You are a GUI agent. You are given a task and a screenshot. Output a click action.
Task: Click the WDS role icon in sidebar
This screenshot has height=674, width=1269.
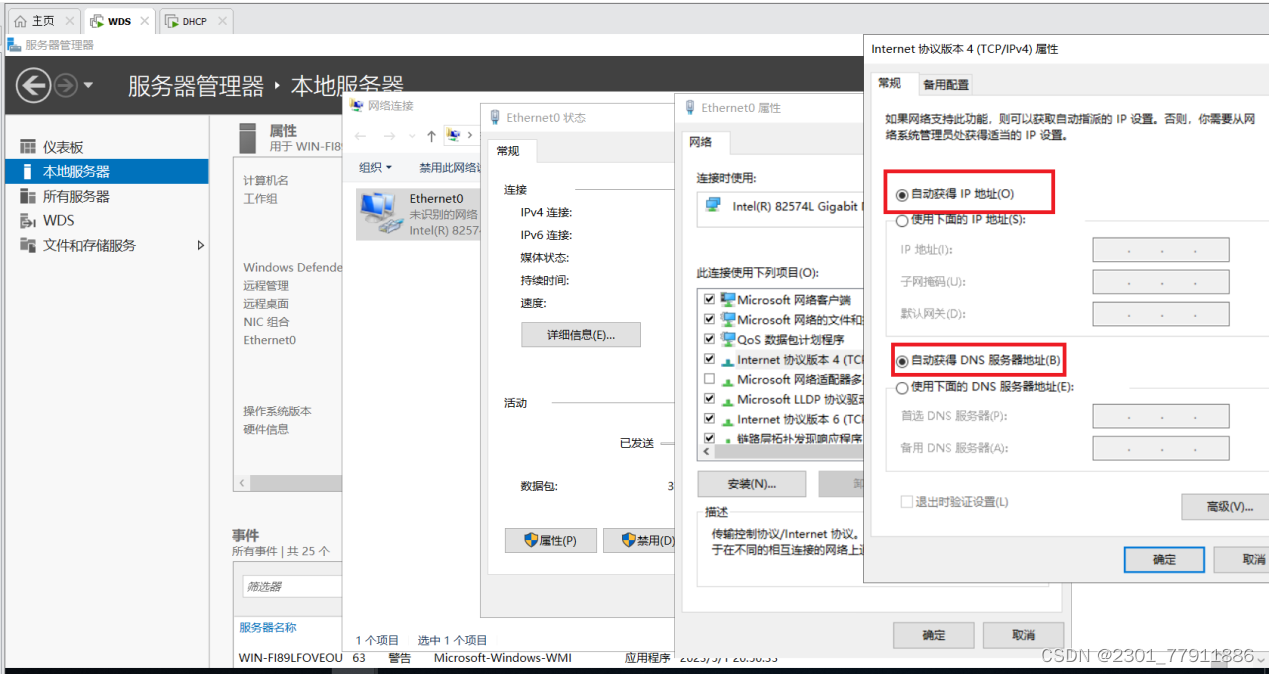(28, 221)
